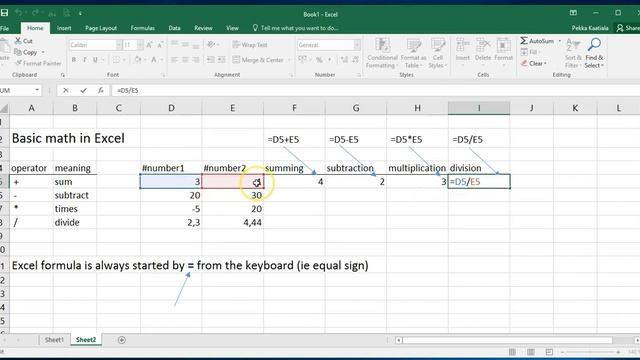Image resolution: width=640 pixels, height=360 pixels.
Task: Expand the Copy dropdown arrow
Action: (43, 52)
